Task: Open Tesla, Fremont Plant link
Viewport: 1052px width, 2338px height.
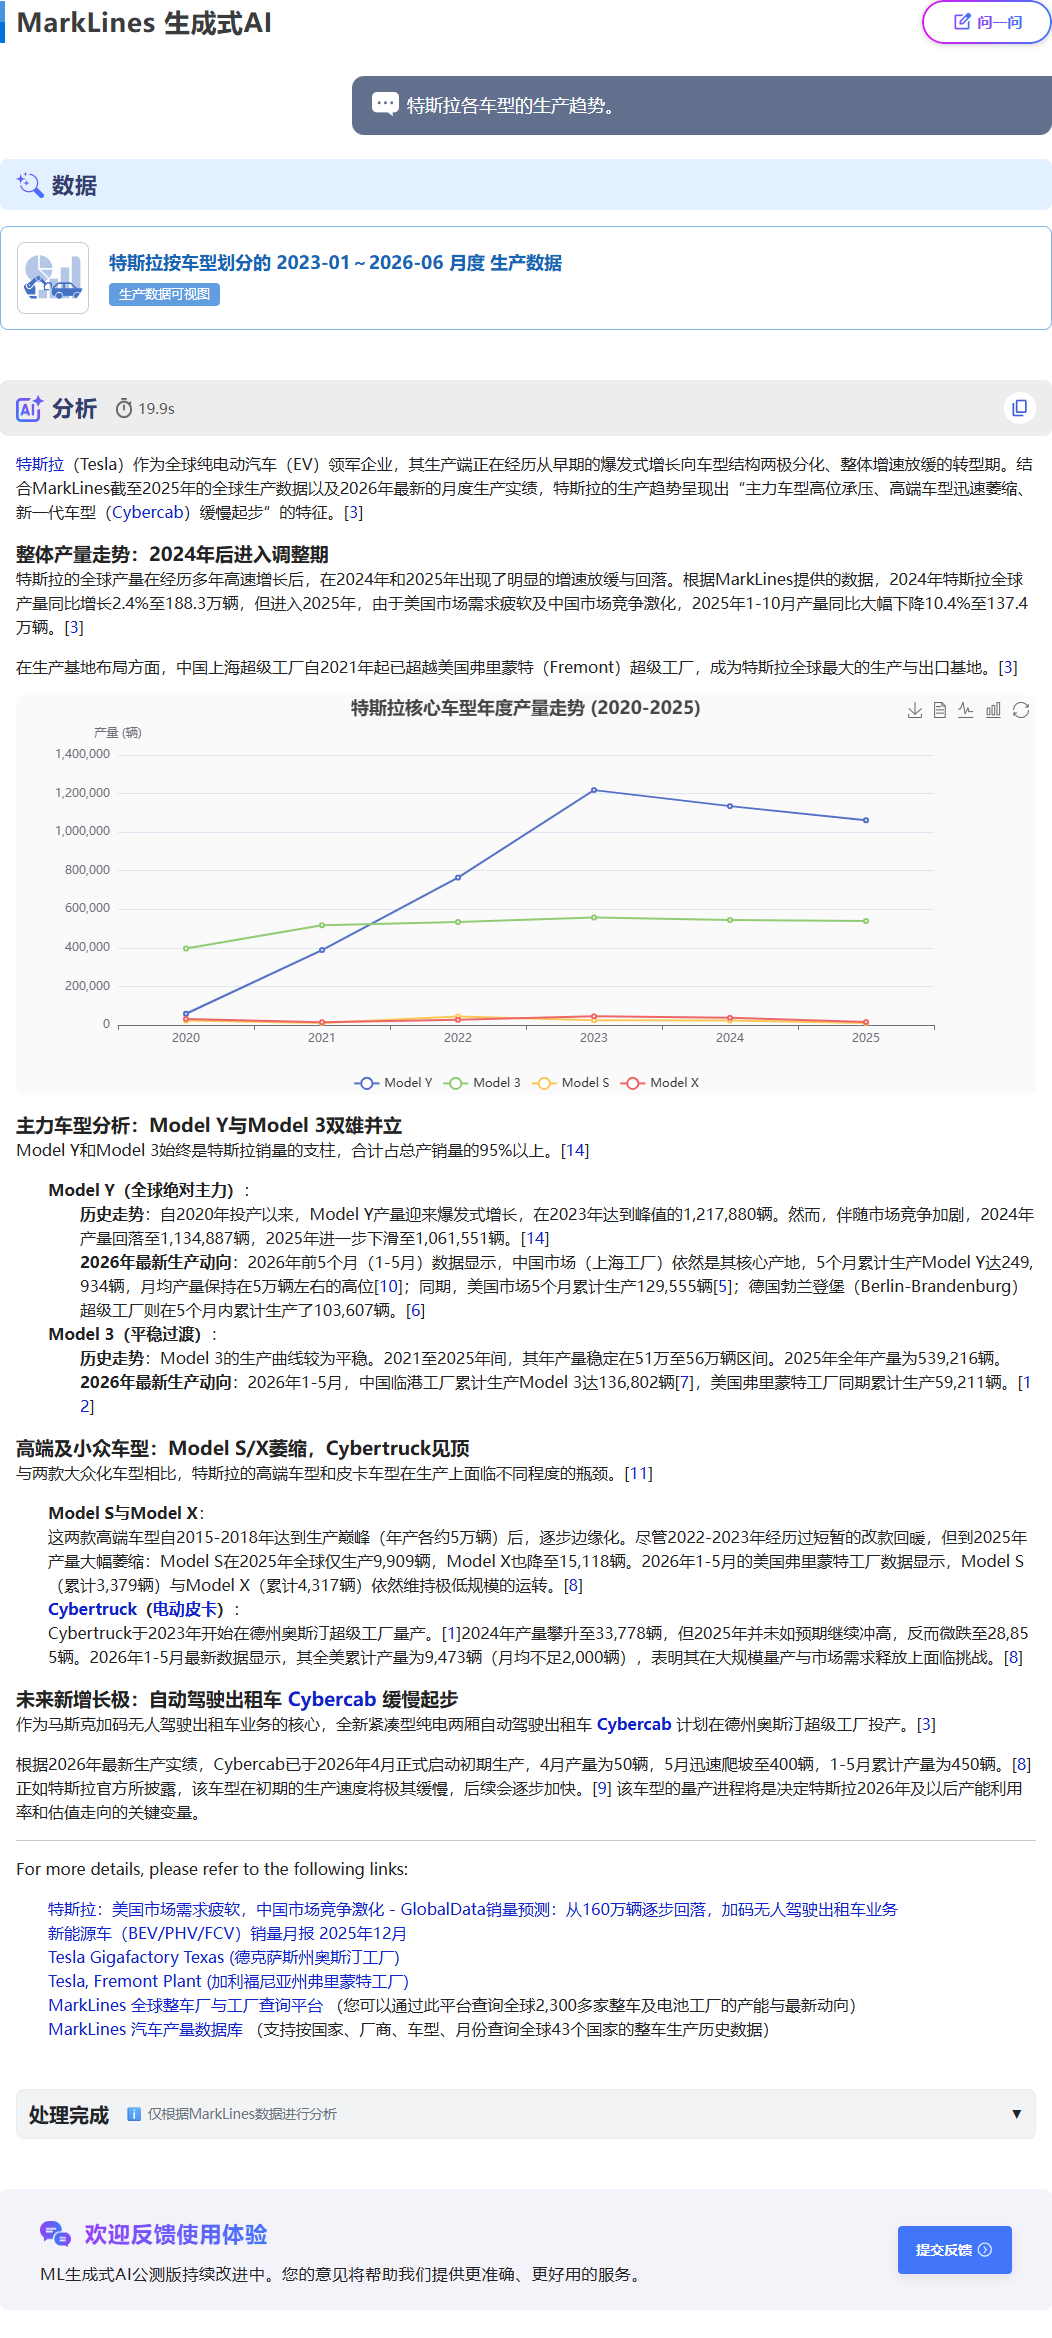Action: click(x=228, y=1981)
